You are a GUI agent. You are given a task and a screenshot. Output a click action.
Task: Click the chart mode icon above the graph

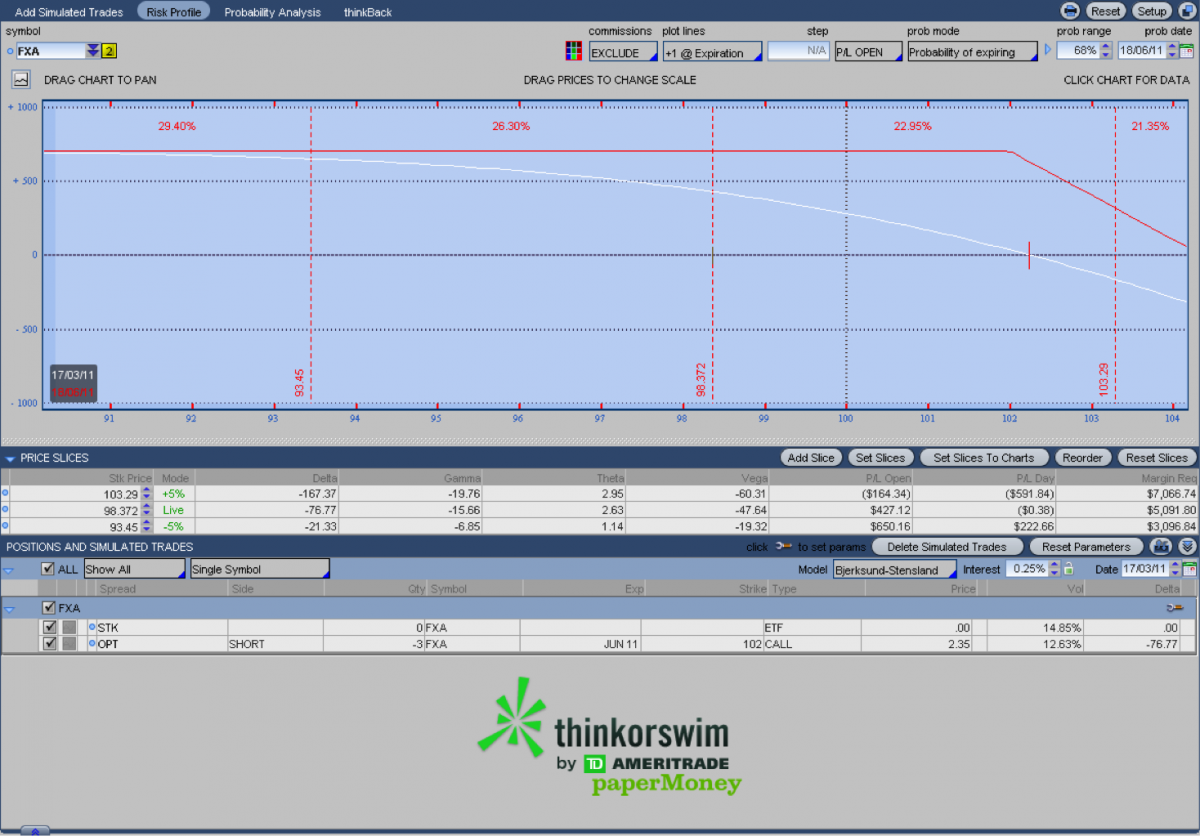click(x=22, y=80)
